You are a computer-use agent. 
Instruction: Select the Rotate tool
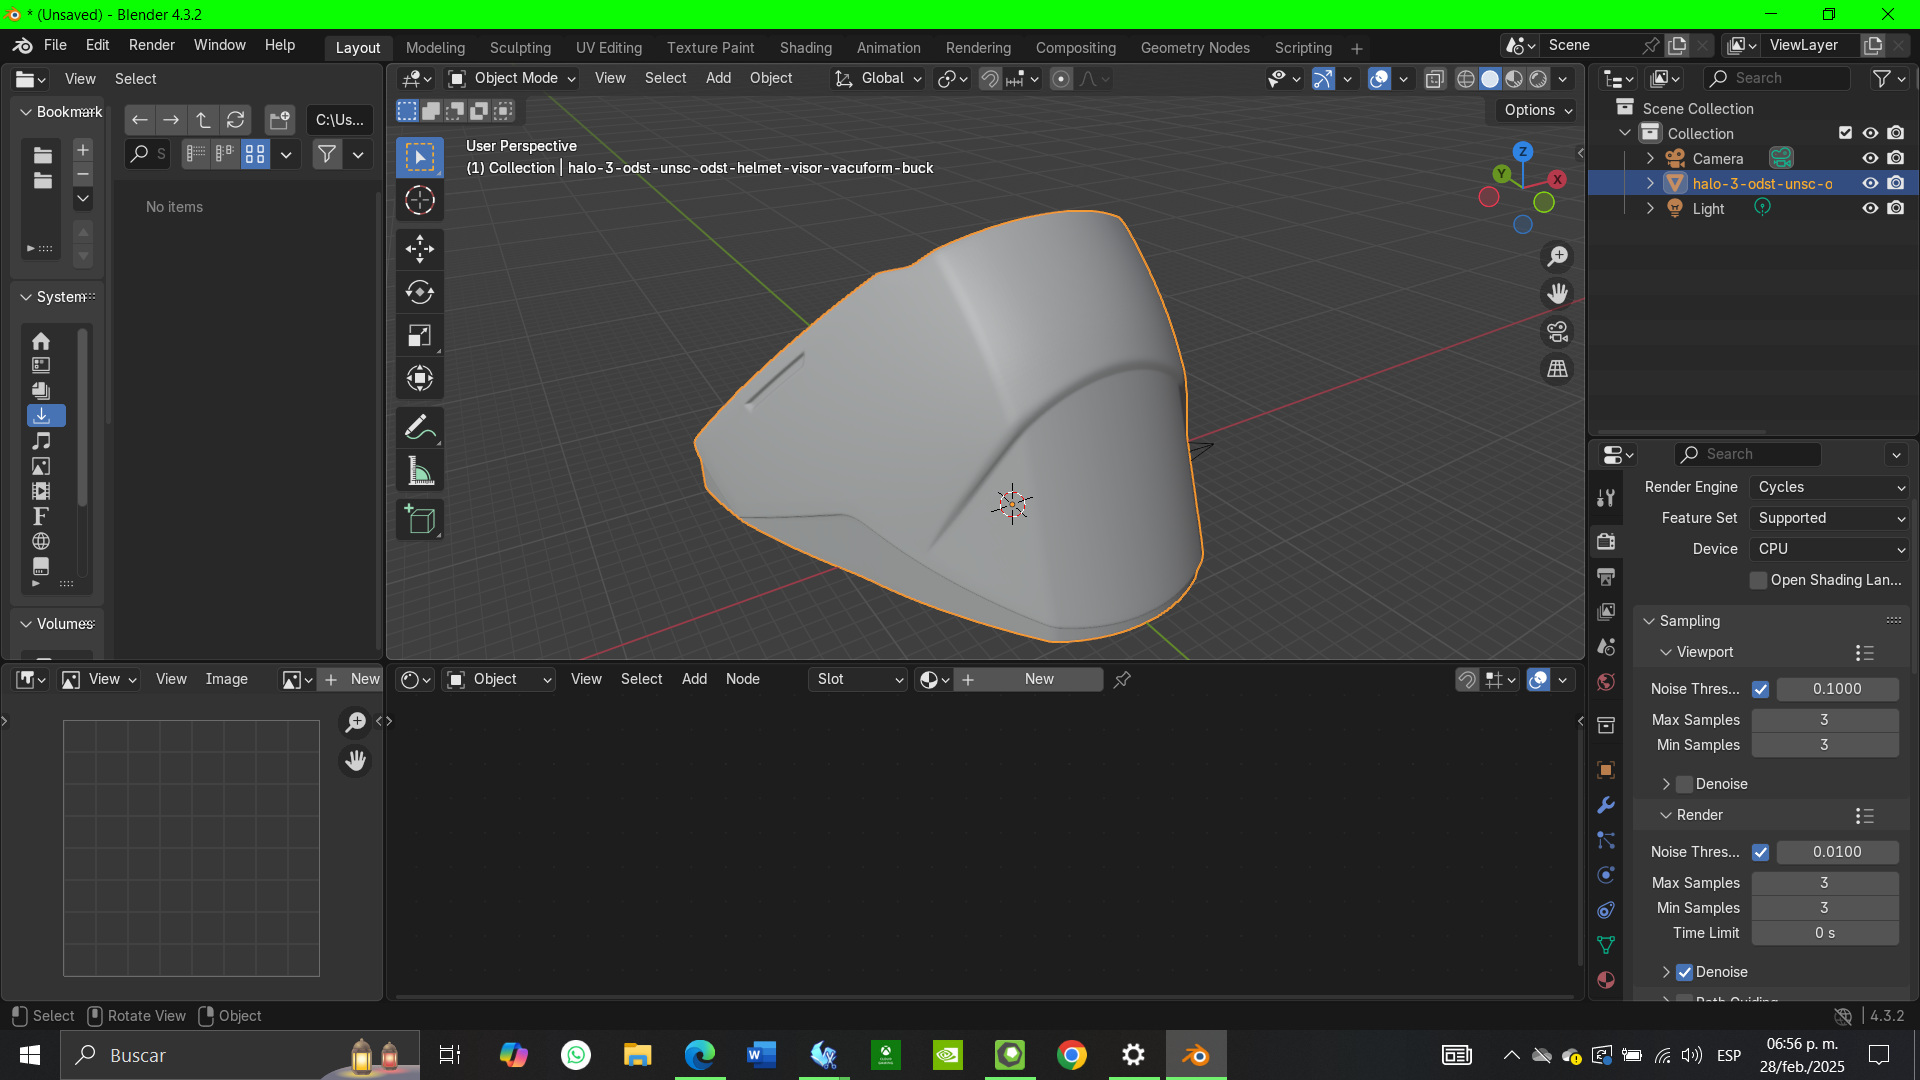(420, 292)
